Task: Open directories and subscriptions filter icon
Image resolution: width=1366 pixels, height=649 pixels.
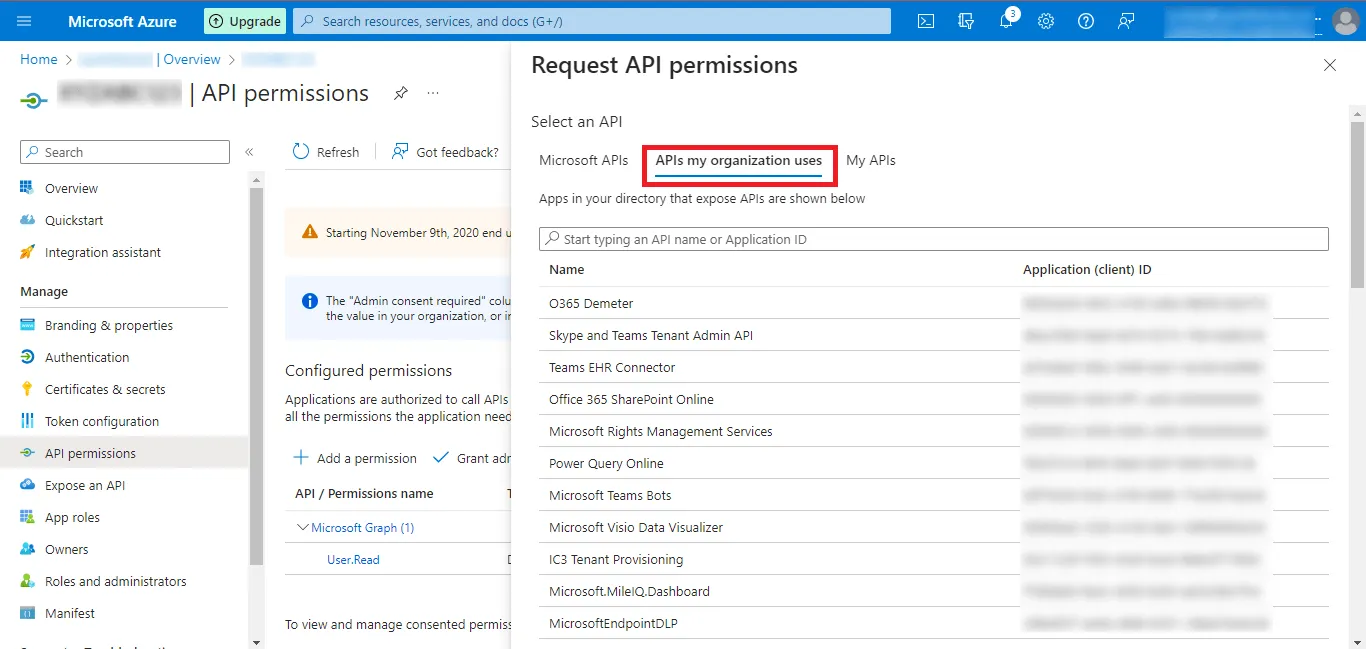Action: point(966,21)
